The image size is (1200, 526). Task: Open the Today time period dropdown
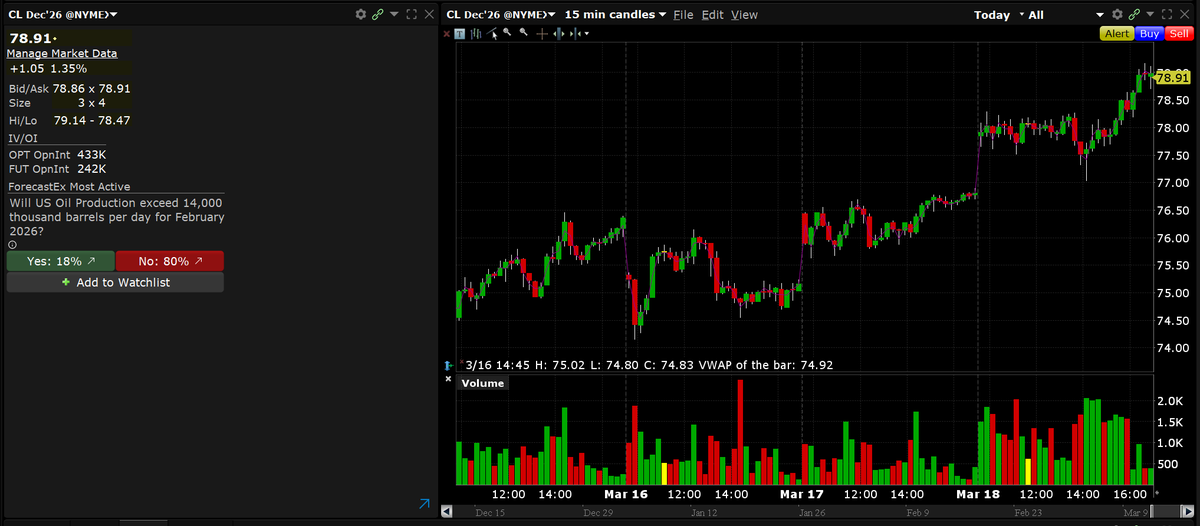coord(999,15)
